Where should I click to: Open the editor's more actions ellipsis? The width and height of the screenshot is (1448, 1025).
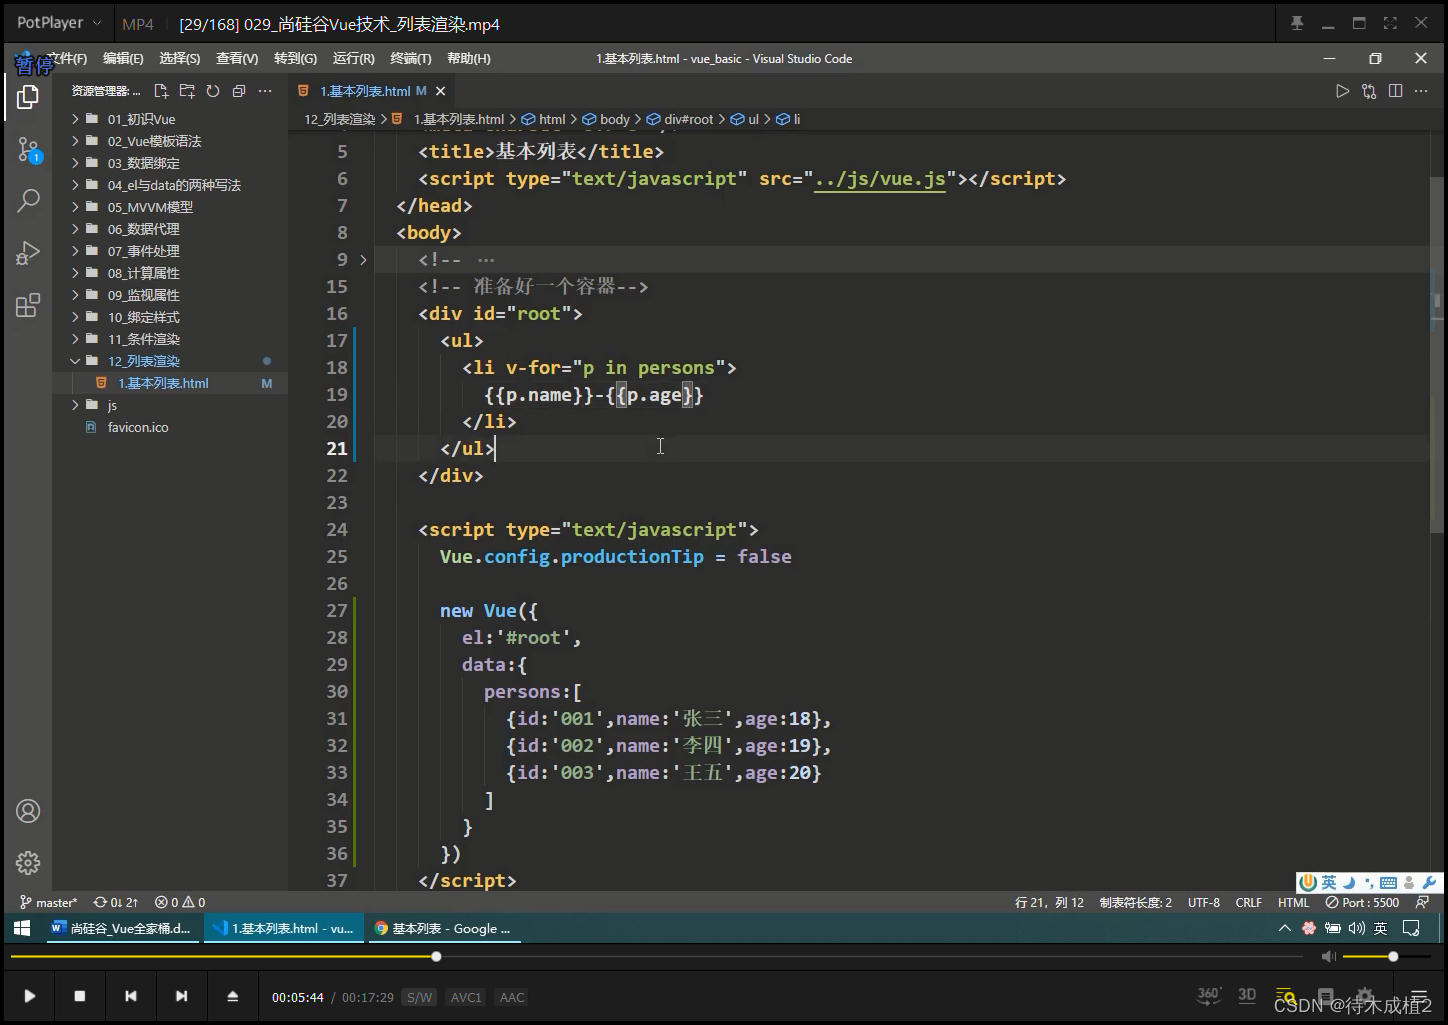(x=1421, y=91)
